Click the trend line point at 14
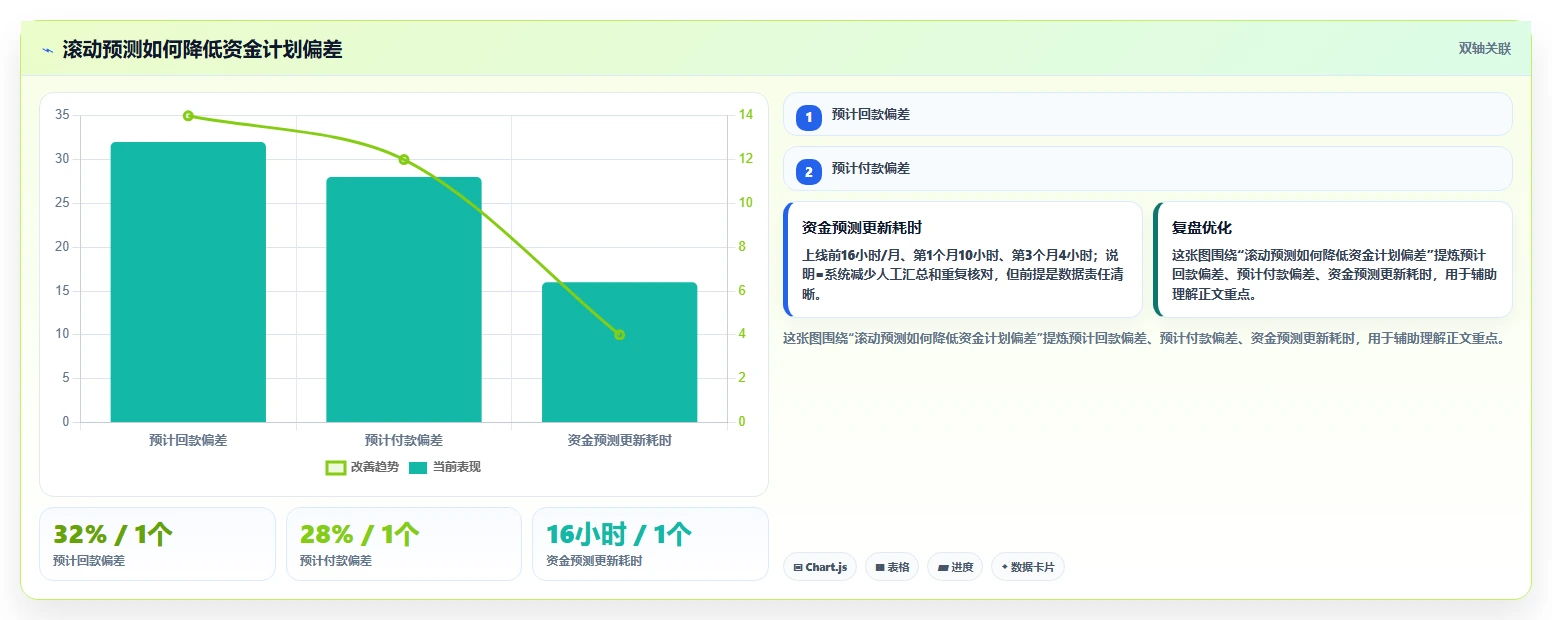Screen dimensions: 1552x620 [x=188, y=116]
